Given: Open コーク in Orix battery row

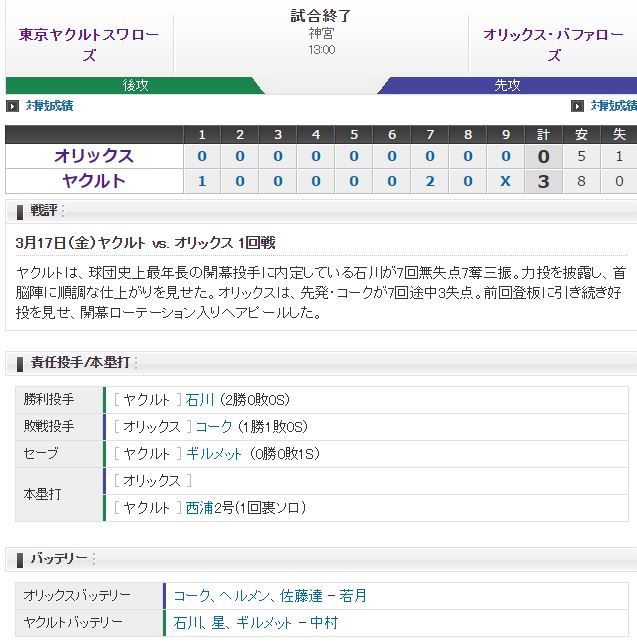Looking at the screenshot, I should pos(191,596).
